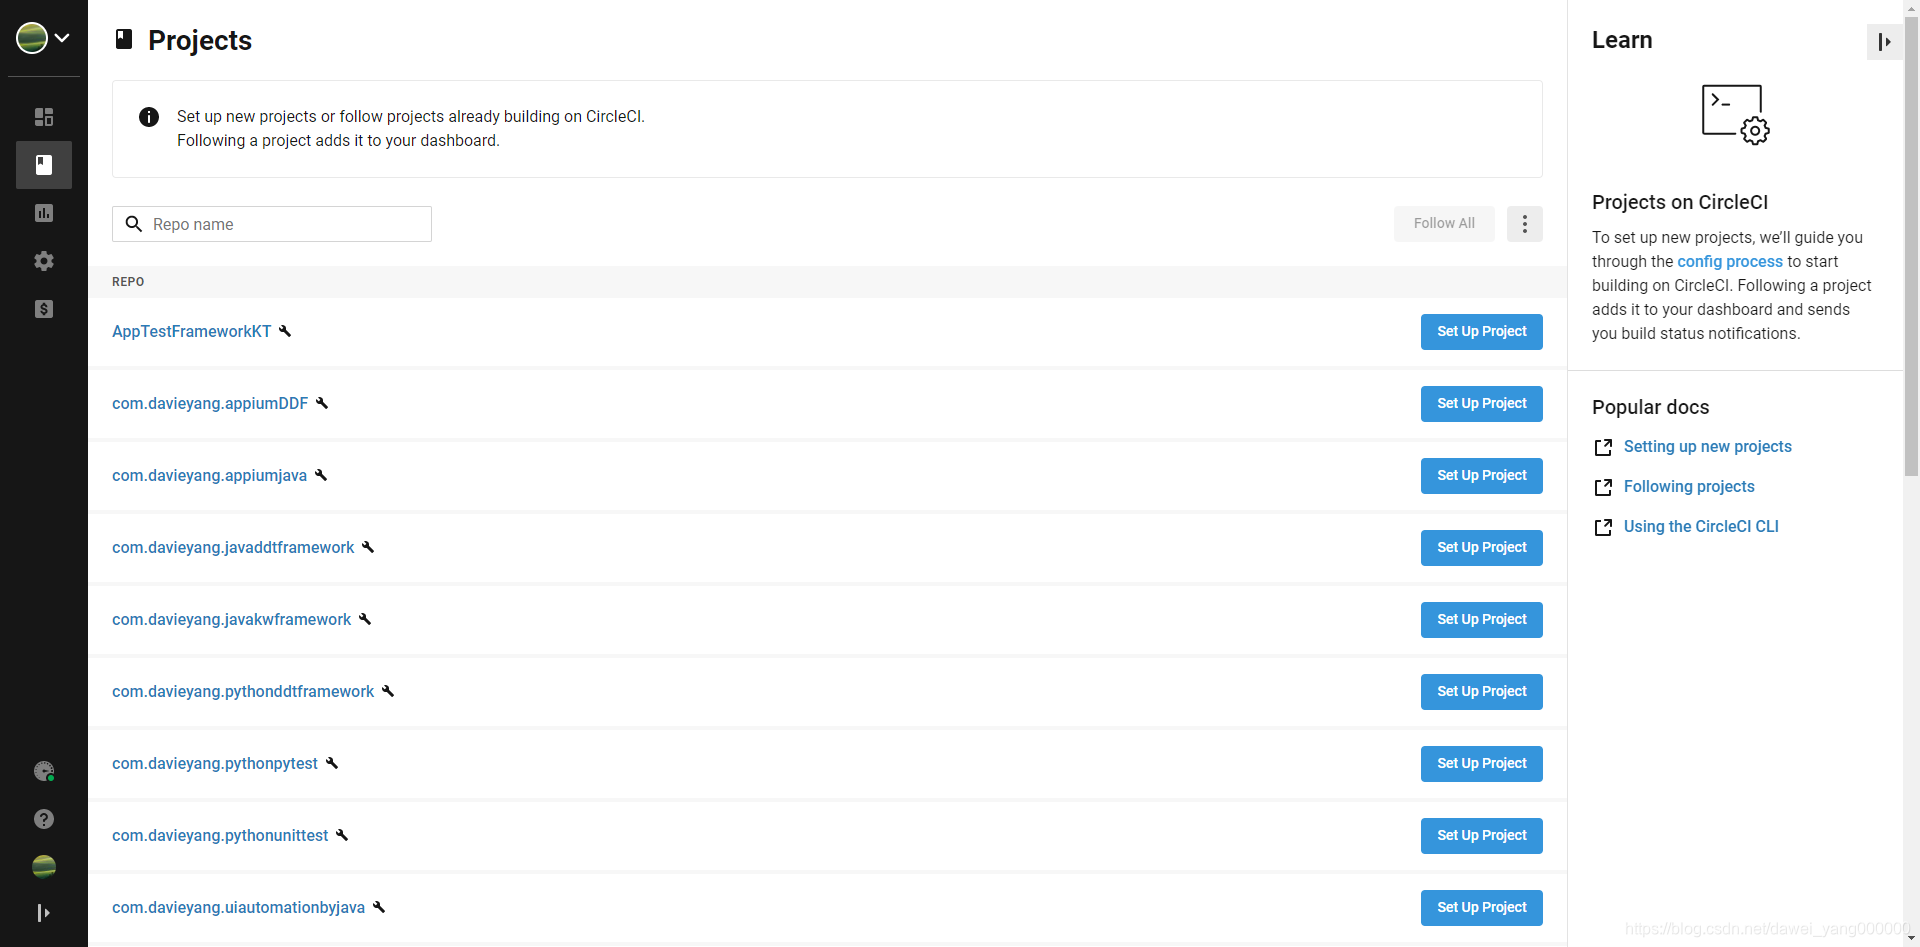Click wrench icon beside com.davieyang.appiumDDF
Viewport: 1920px width, 947px height.
click(322, 403)
